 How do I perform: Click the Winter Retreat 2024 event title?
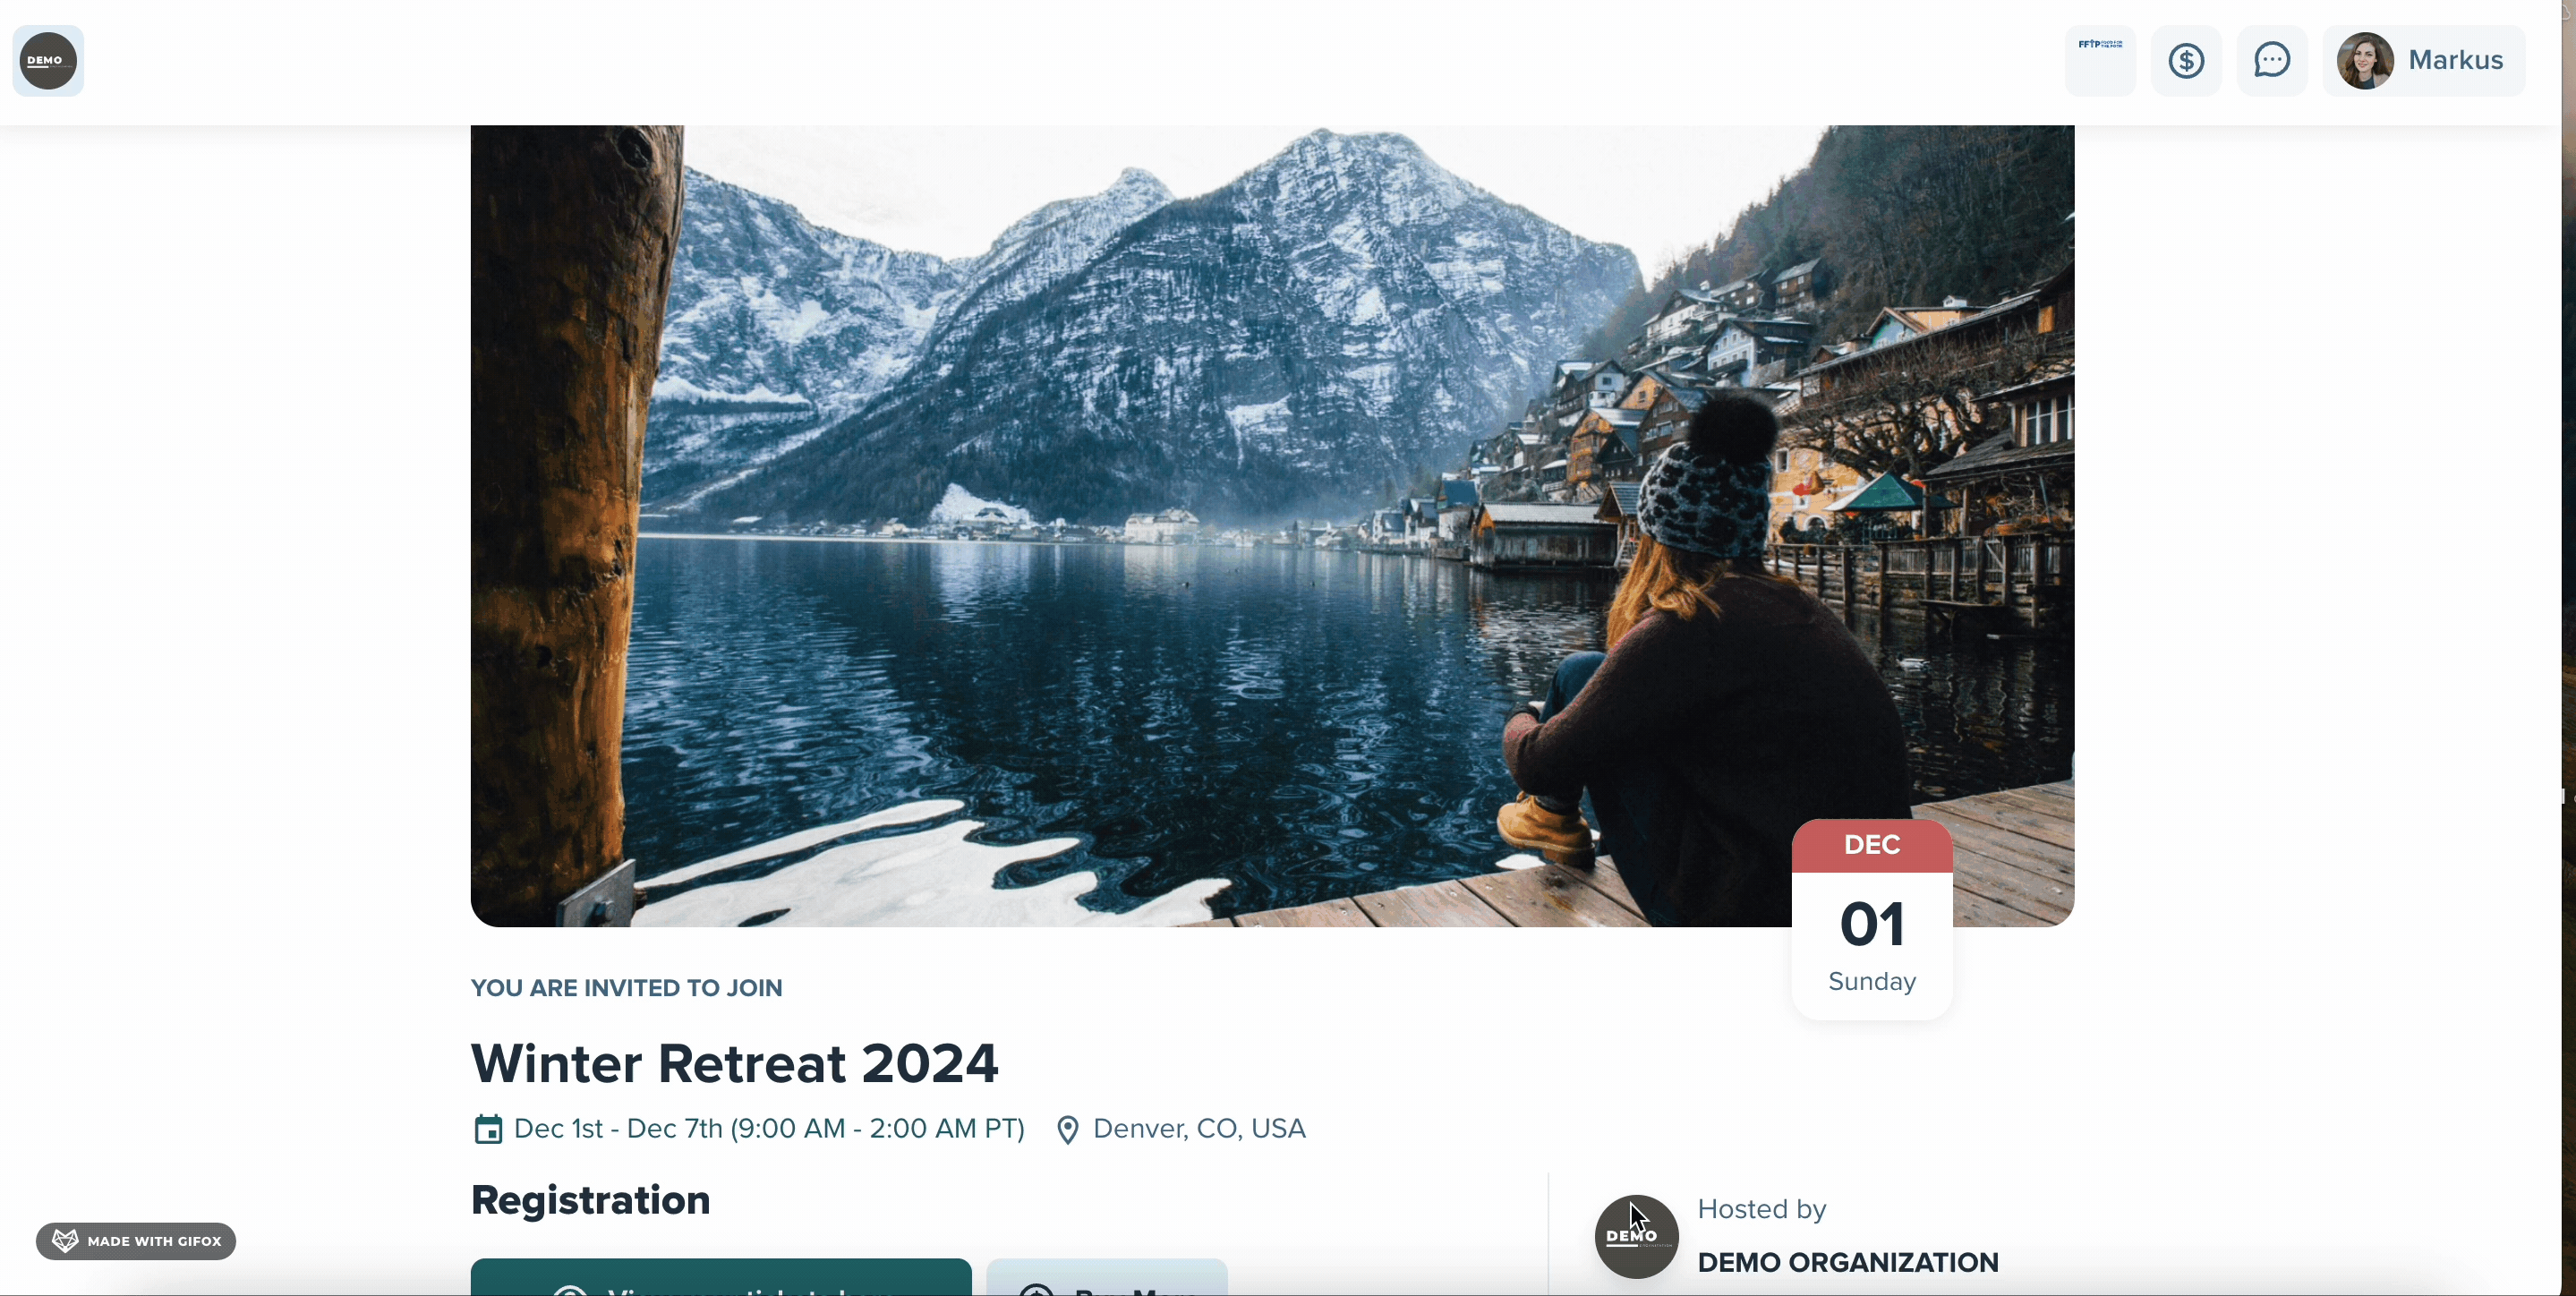pos(735,1063)
